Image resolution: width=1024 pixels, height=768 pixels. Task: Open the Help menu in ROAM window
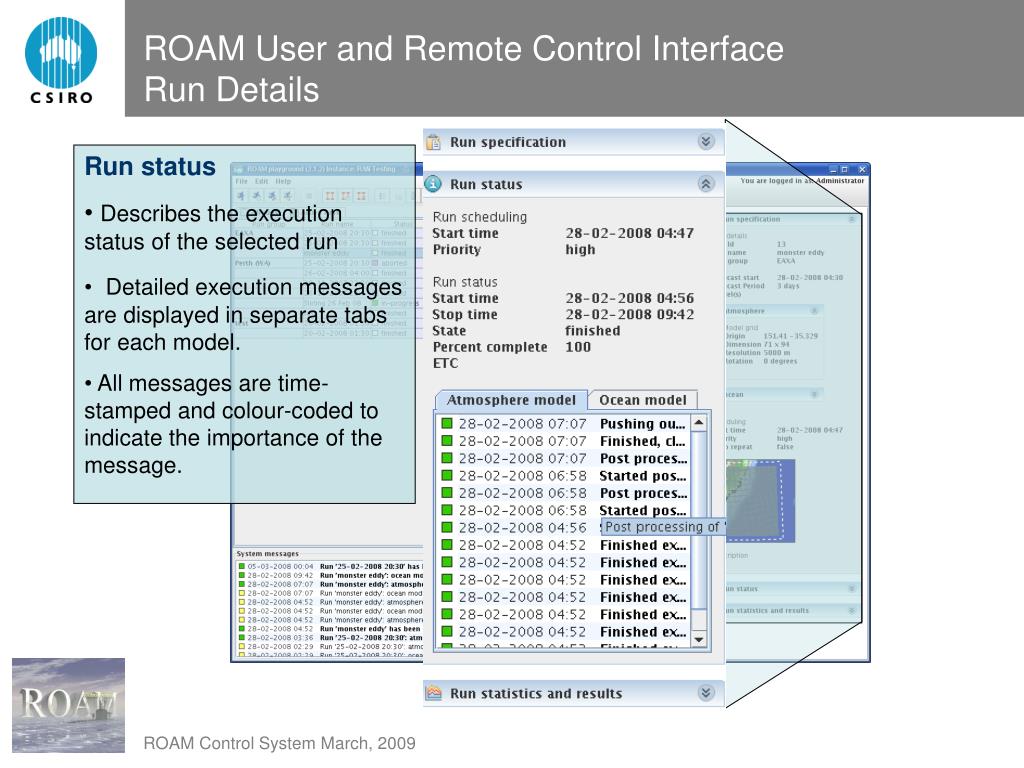pos(283,182)
